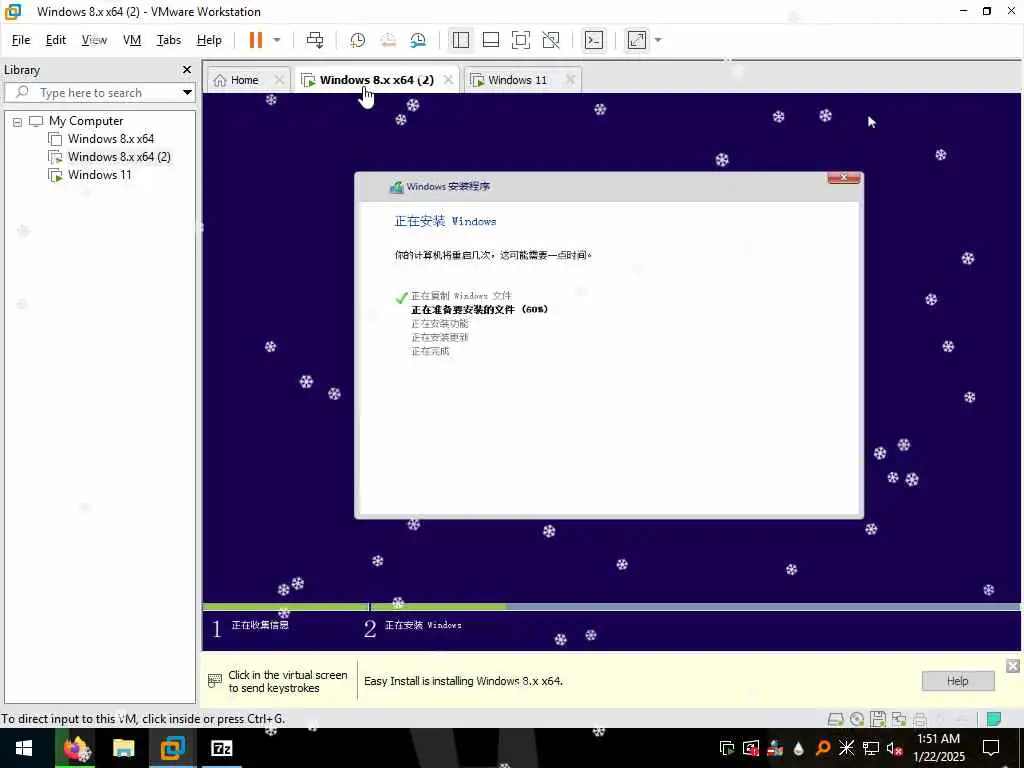Select Windows 8.x x64 (2) in the library
This screenshot has height=768, width=1024.
point(119,157)
